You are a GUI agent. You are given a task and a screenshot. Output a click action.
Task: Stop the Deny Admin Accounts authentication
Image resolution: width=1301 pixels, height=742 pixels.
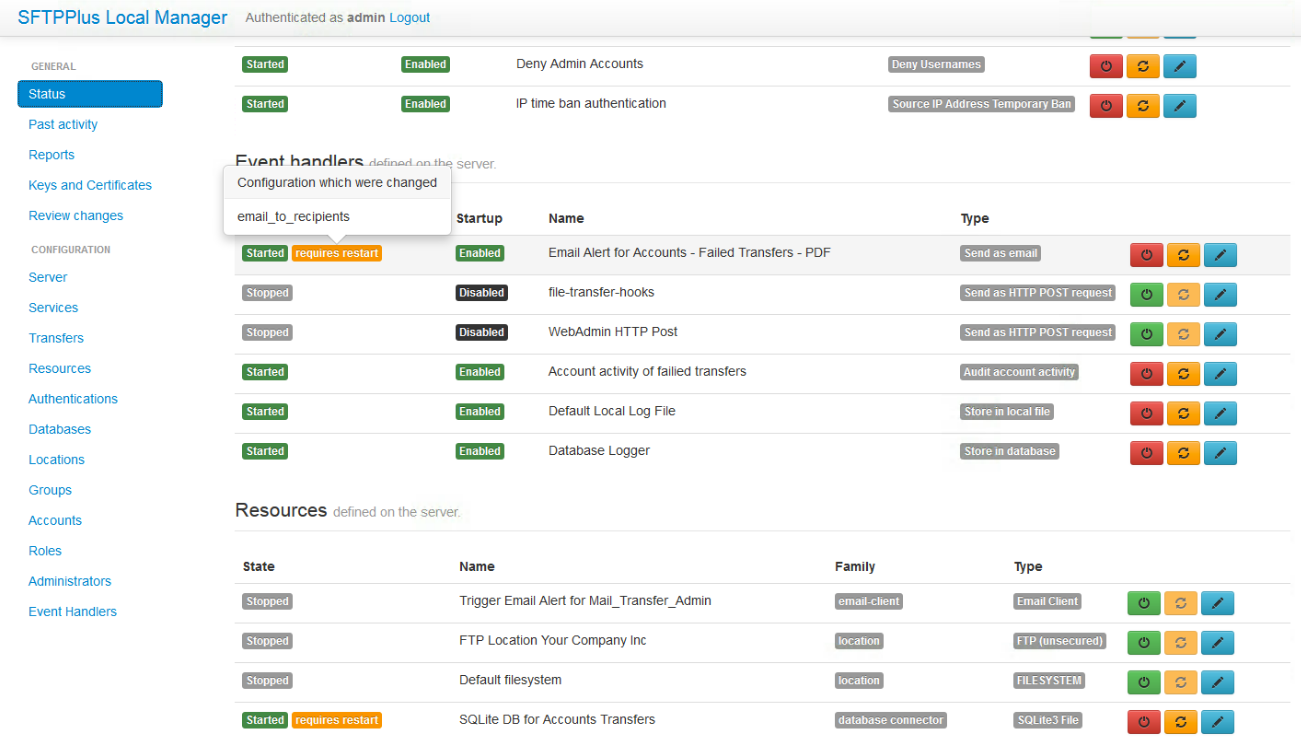point(1105,66)
